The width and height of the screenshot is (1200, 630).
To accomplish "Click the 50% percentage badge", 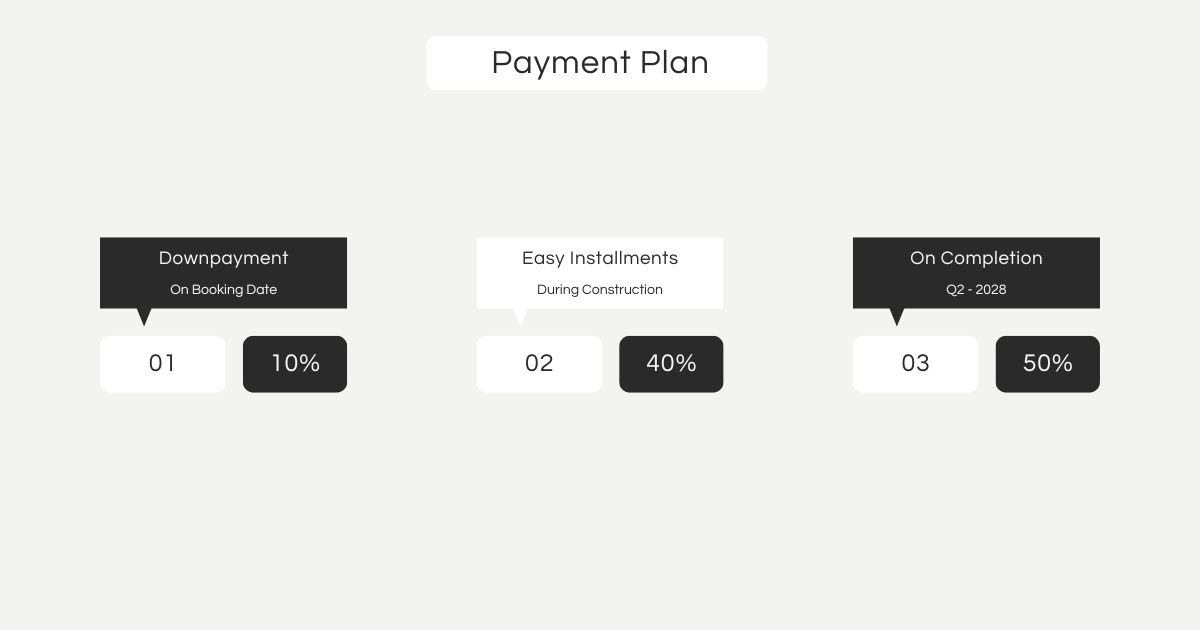I will pos(1047,364).
